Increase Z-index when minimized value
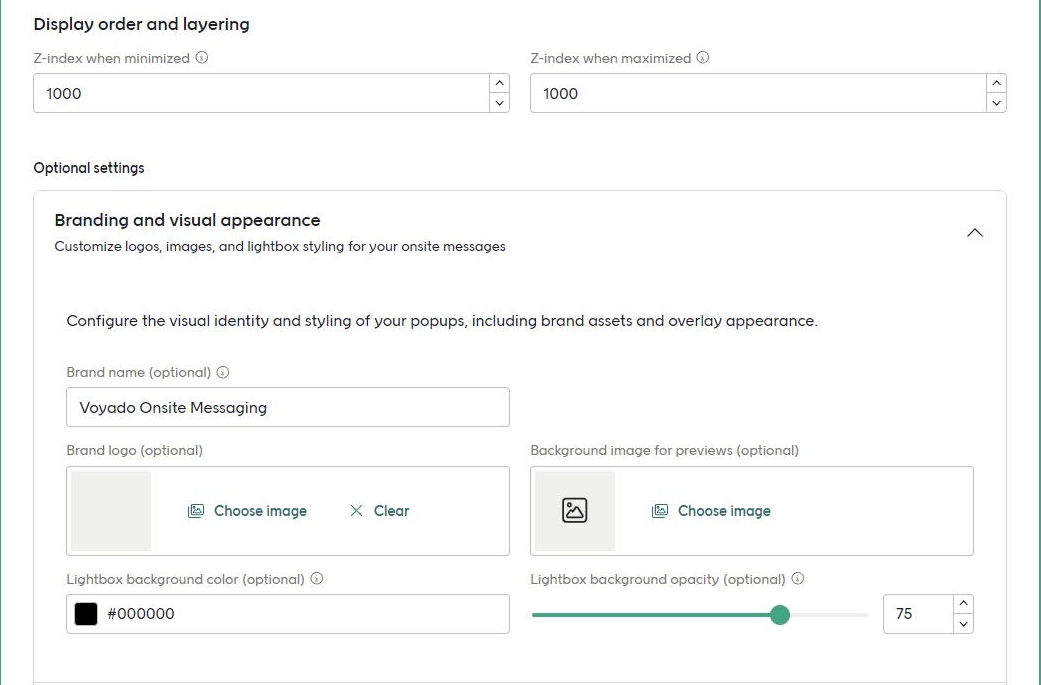1041x685 pixels. click(x=499, y=83)
